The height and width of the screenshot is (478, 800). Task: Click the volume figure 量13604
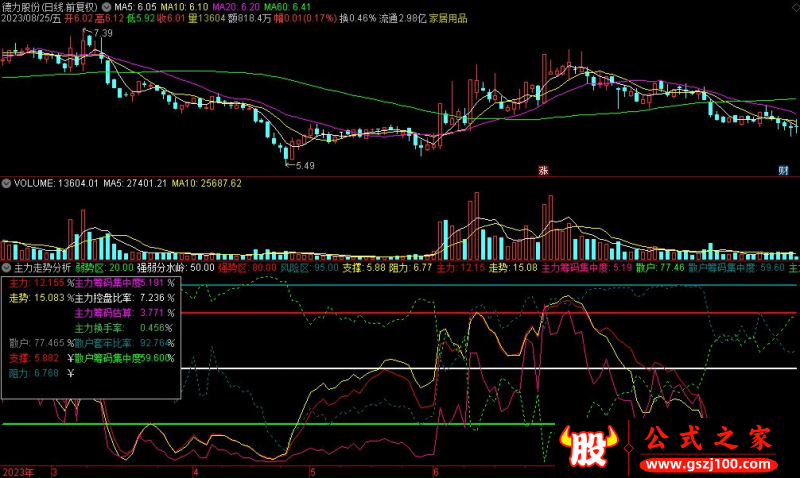(207, 19)
